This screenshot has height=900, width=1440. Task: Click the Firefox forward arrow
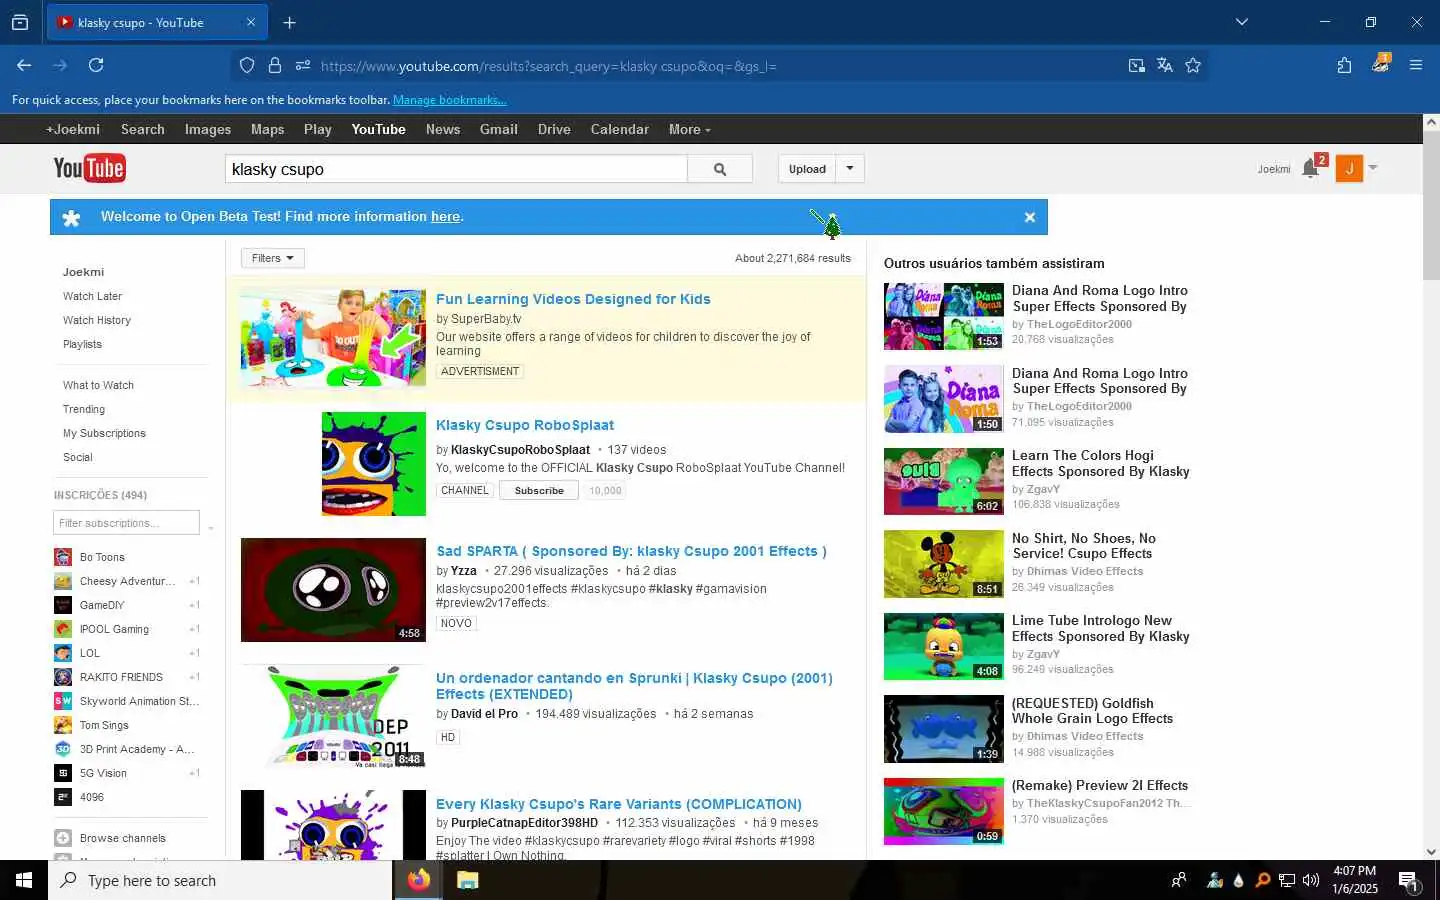coord(60,65)
